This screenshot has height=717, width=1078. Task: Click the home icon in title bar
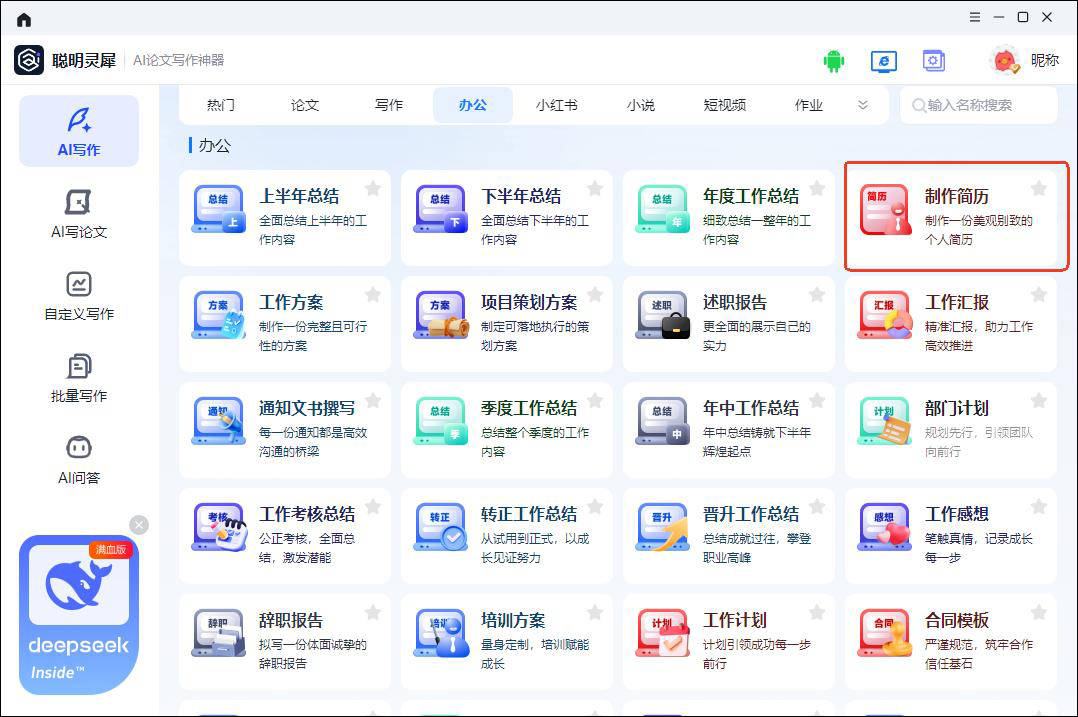[24, 19]
